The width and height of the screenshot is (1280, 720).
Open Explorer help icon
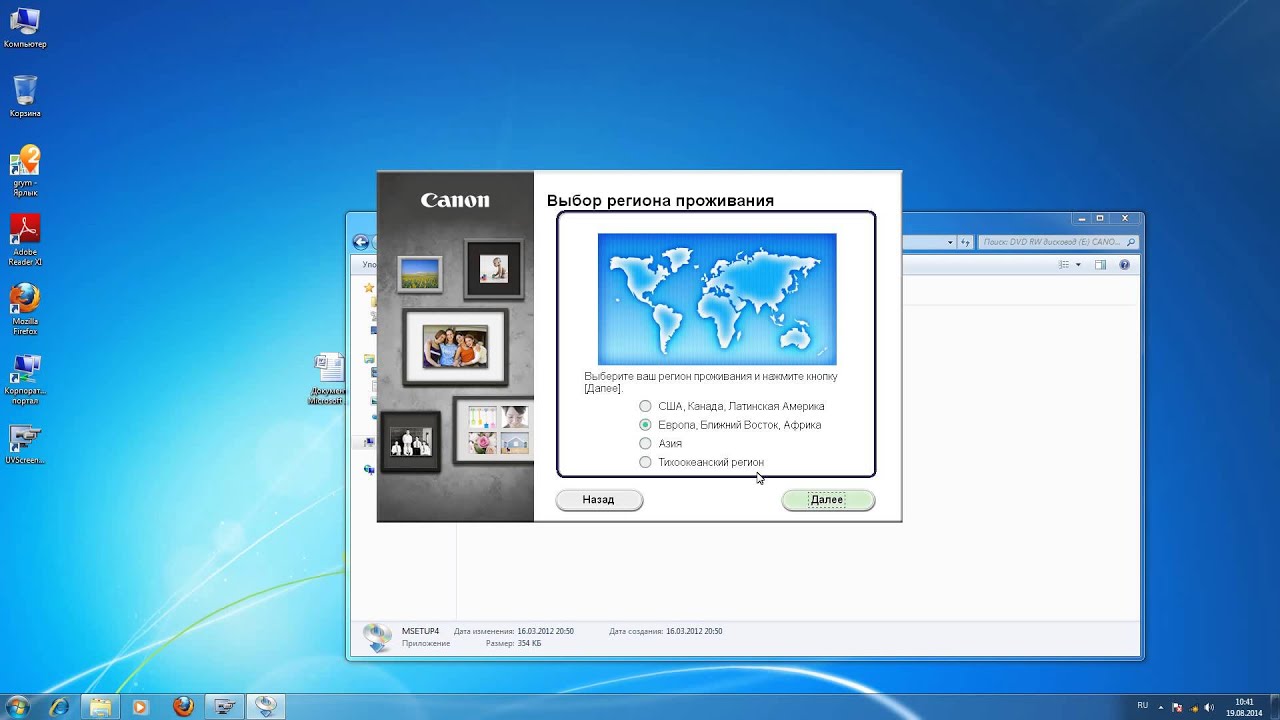click(1124, 265)
